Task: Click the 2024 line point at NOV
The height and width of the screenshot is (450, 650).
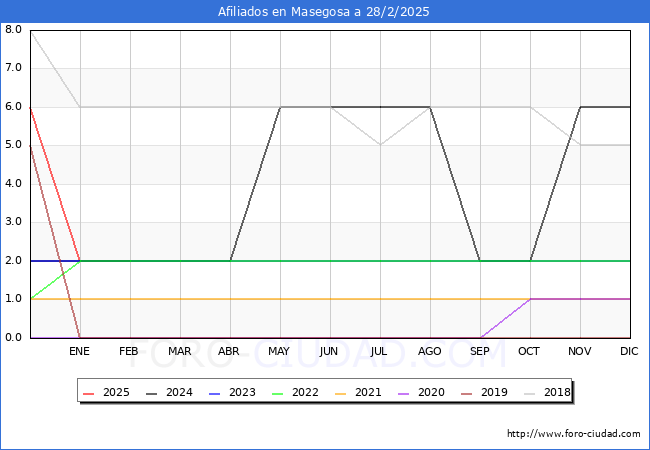Action: click(x=580, y=107)
